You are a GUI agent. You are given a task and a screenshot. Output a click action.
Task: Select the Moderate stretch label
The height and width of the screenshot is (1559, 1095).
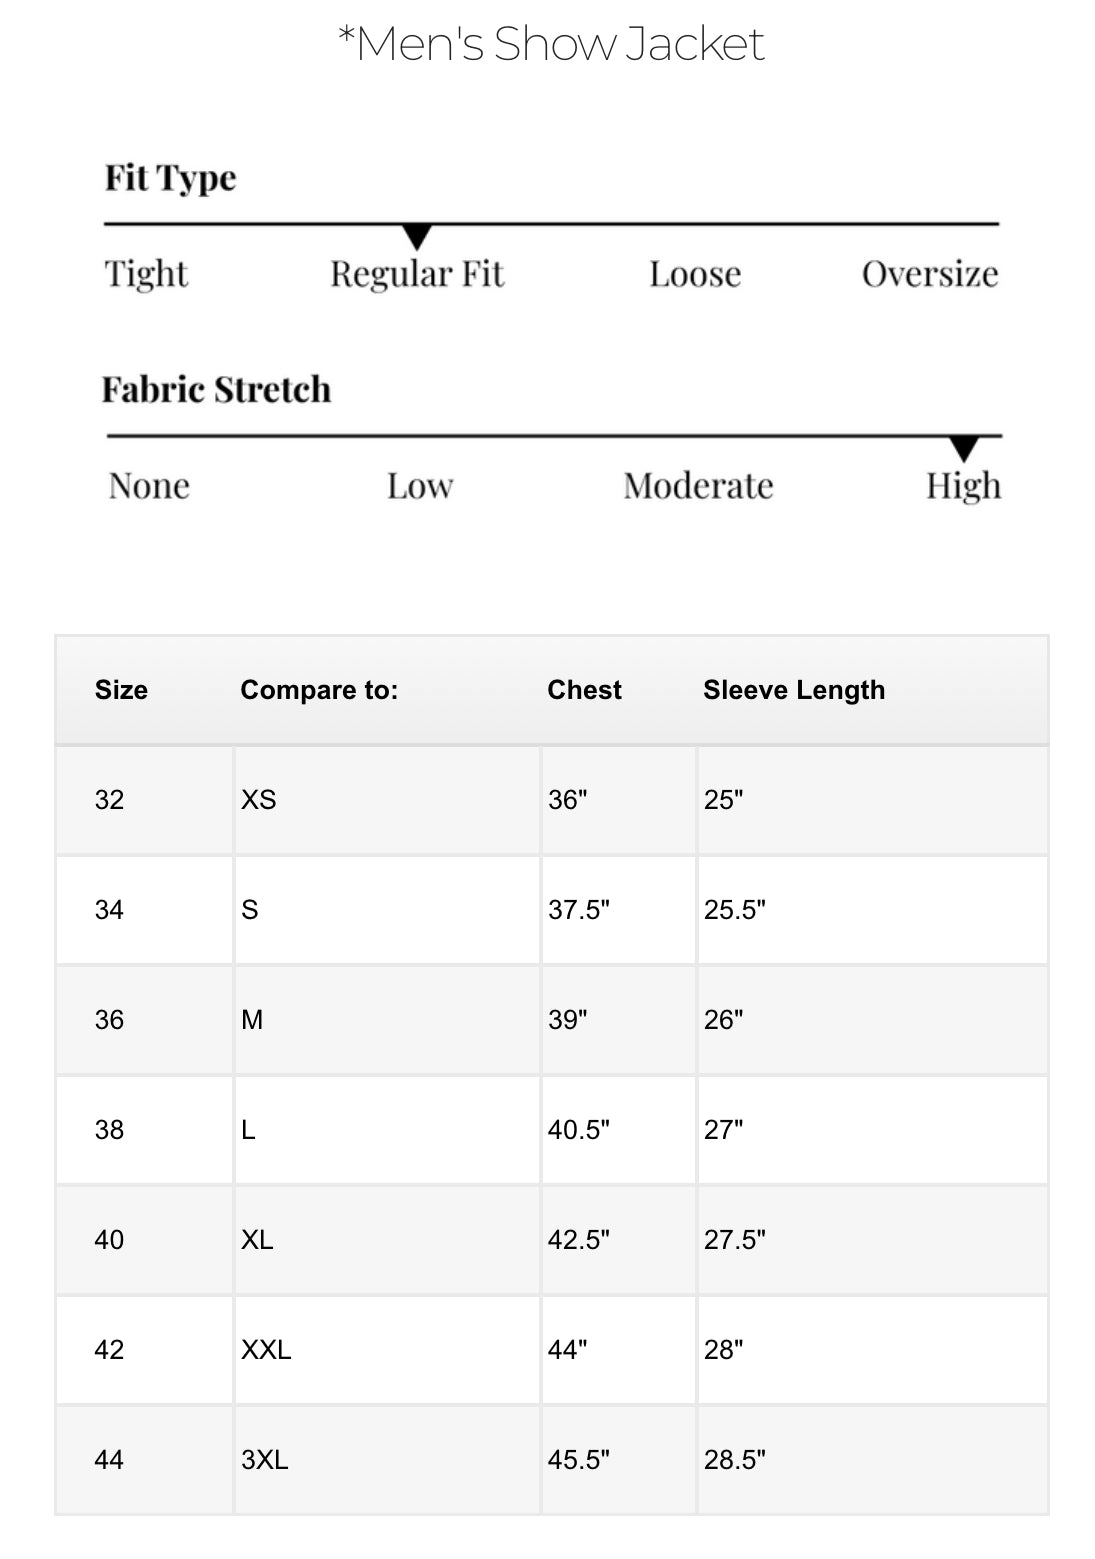(x=698, y=486)
